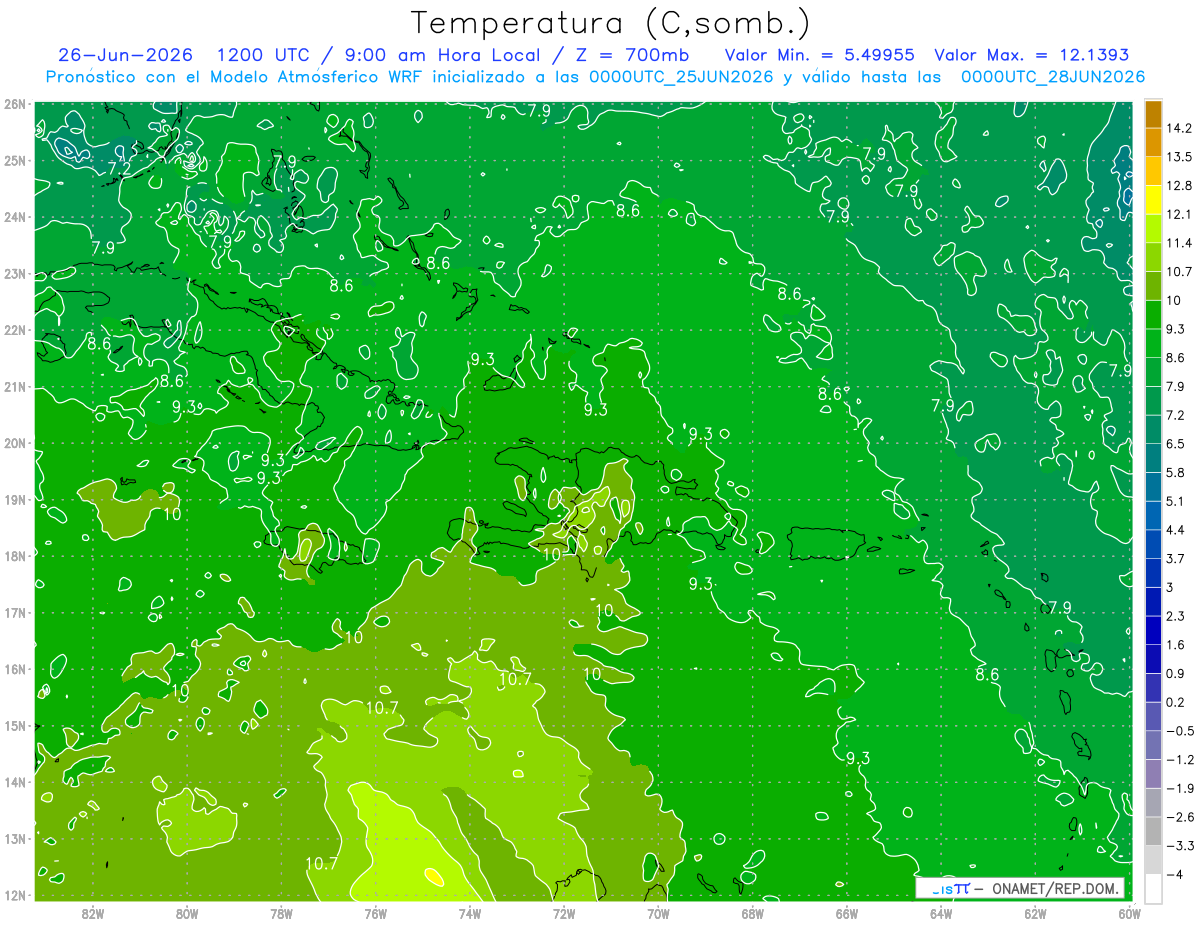Click the '3.7' colorbar scale value
The image size is (1200, 927).
tap(1175, 559)
